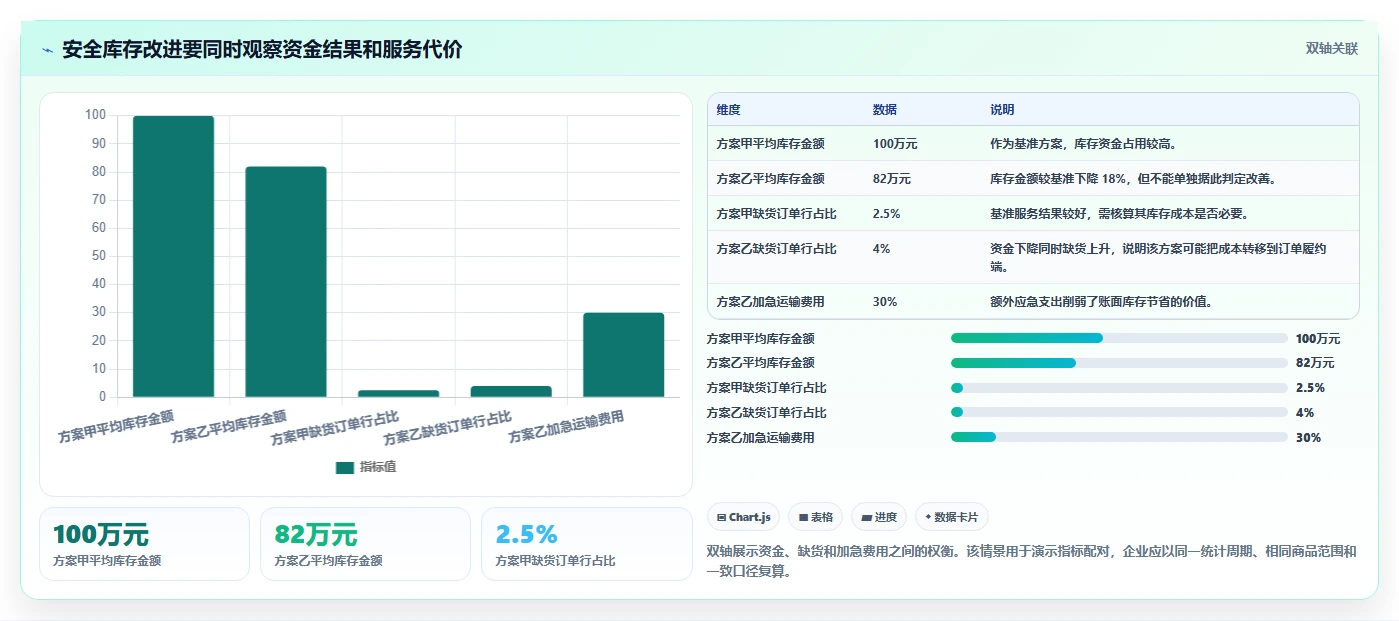Click table text 资金下降同时缺货上升
Image resolution: width=1399 pixels, height=621 pixels.
(x=1051, y=249)
